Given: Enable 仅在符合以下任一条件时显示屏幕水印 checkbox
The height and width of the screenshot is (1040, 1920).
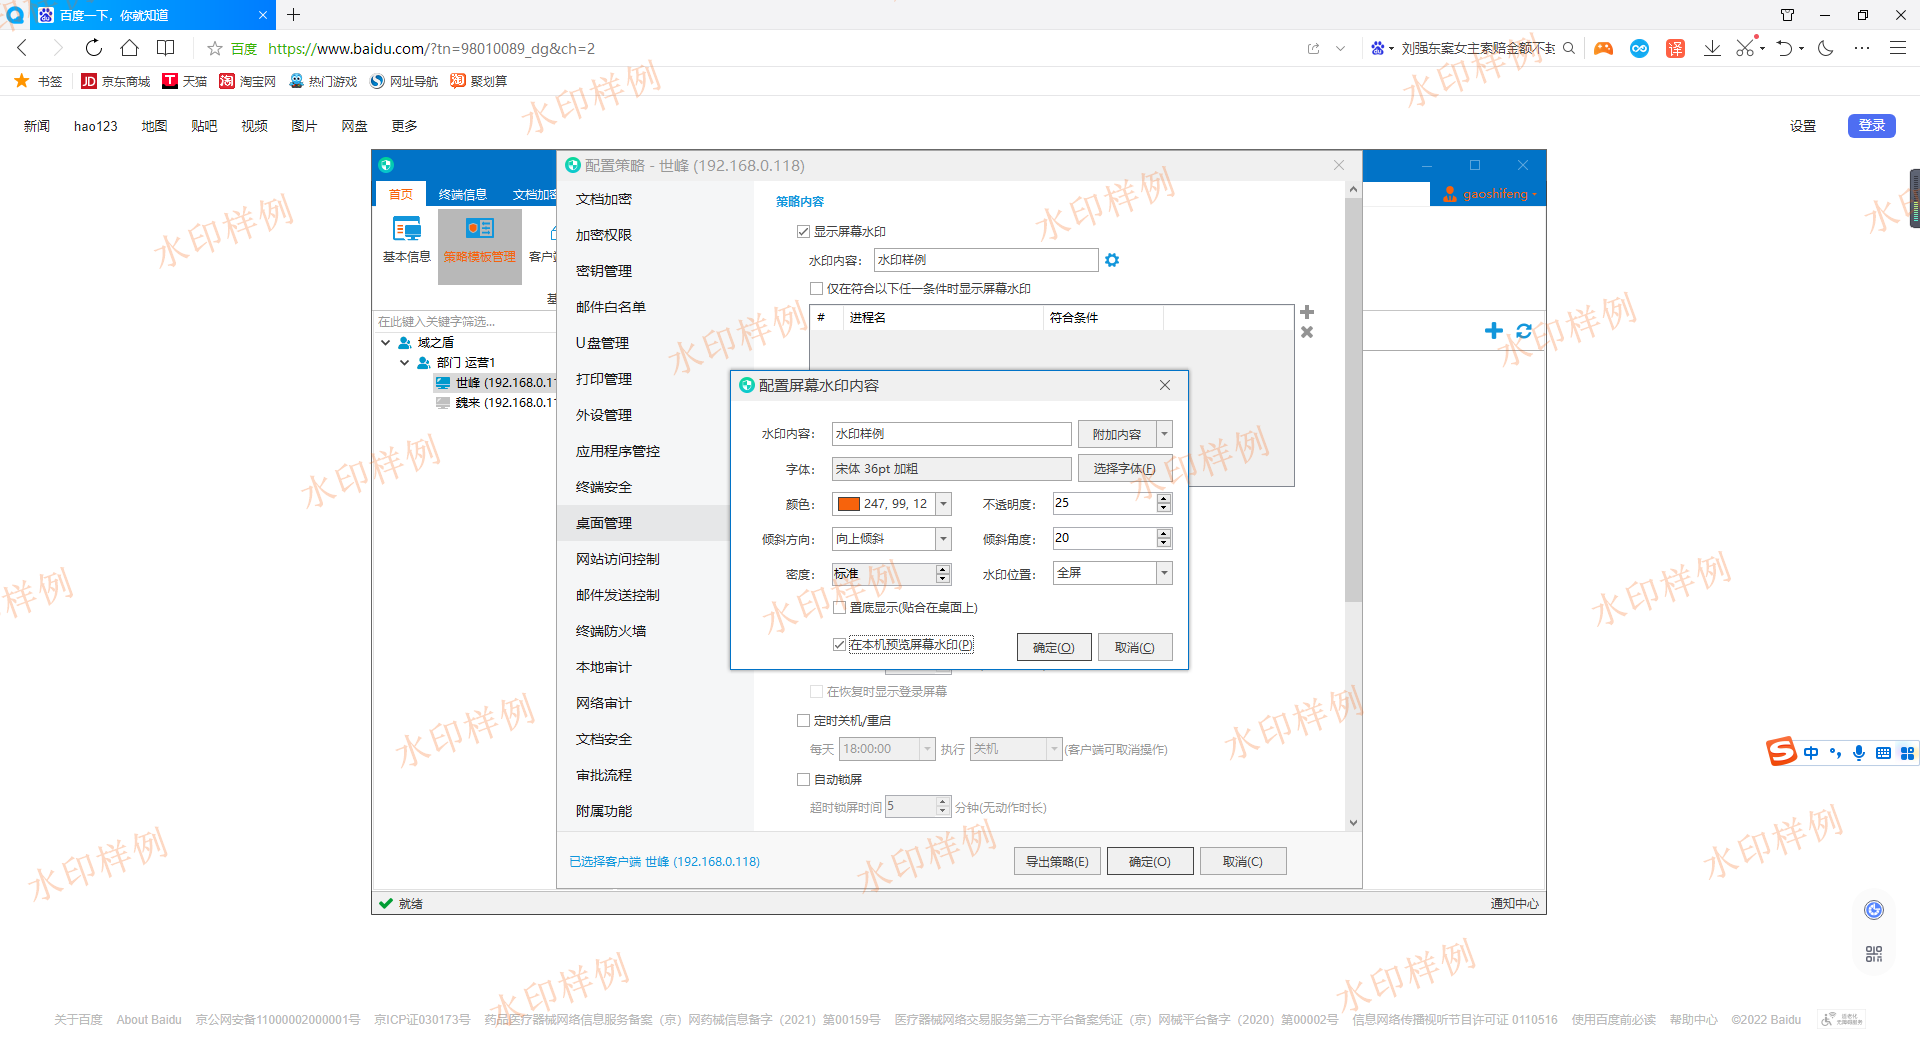Looking at the screenshot, I should click(816, 289).
